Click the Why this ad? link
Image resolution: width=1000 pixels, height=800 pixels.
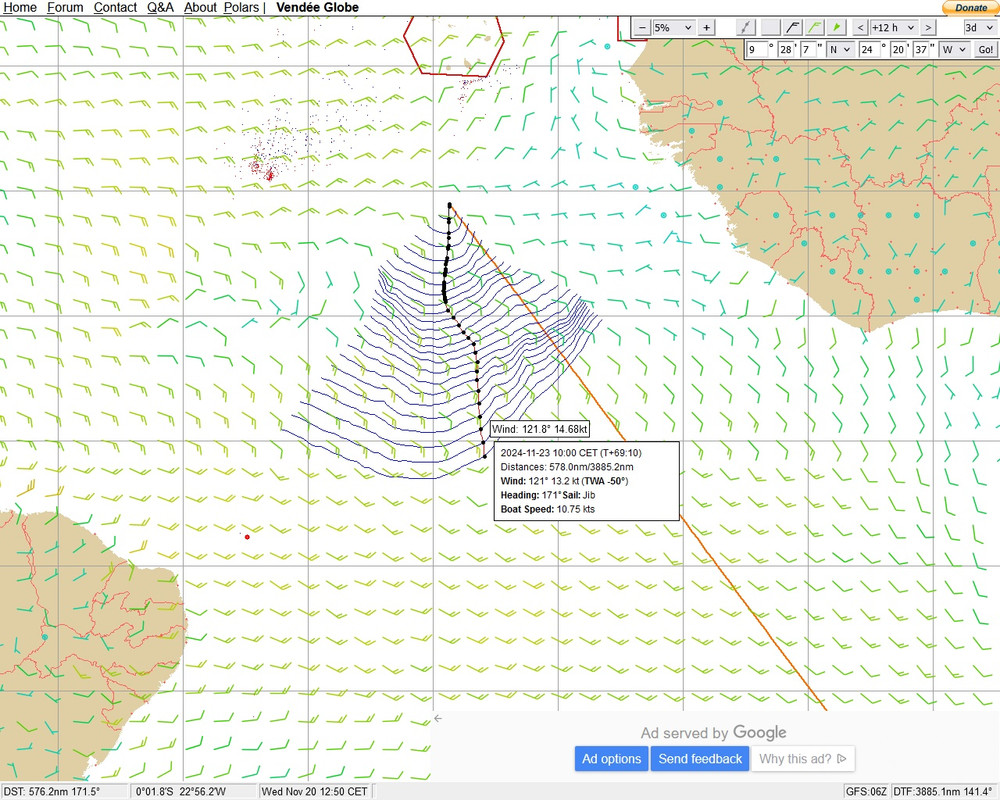[802, 759]
